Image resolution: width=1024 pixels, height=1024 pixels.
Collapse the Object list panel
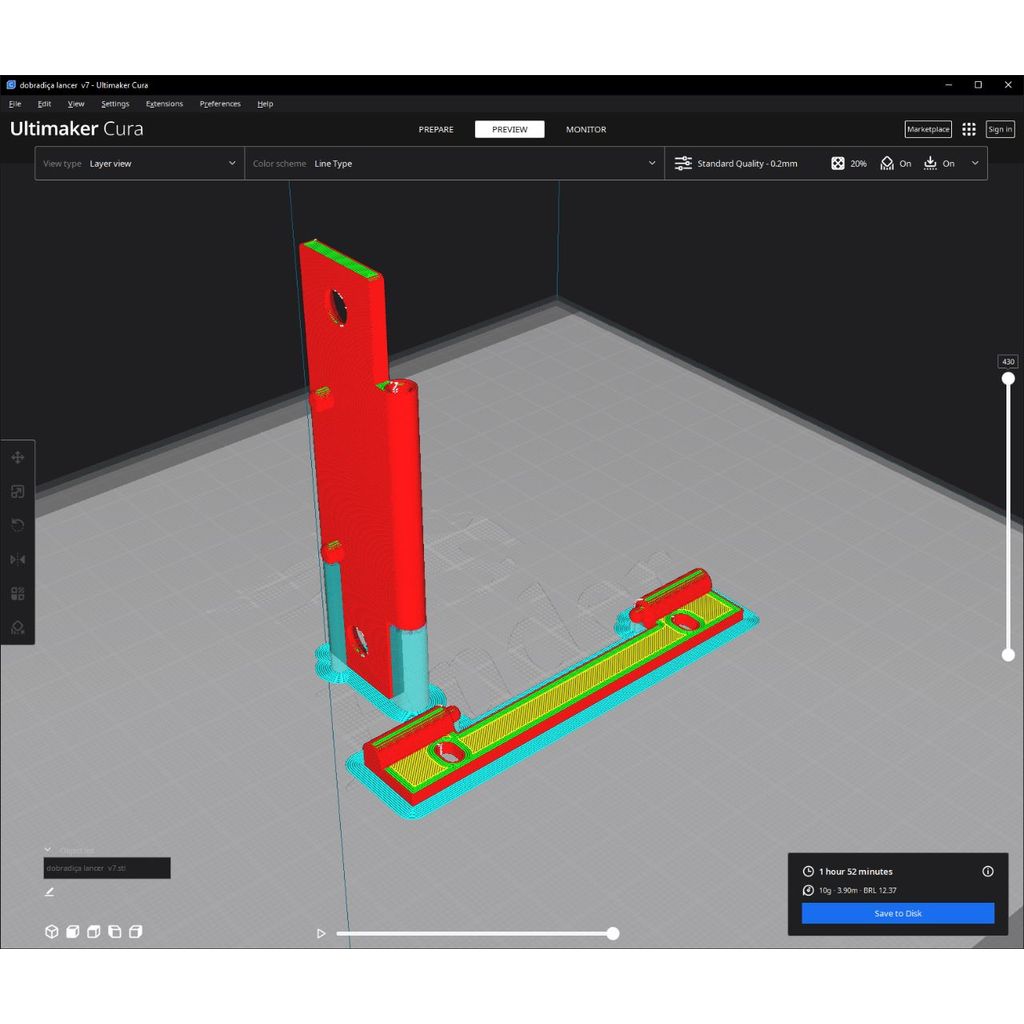click(x=47, y=849)
